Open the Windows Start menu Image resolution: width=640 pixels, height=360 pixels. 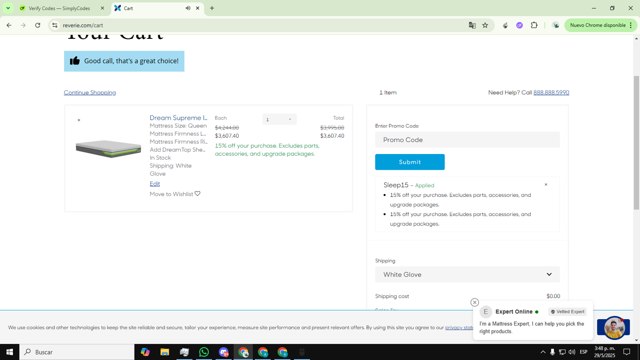click(x=9, y=352)
